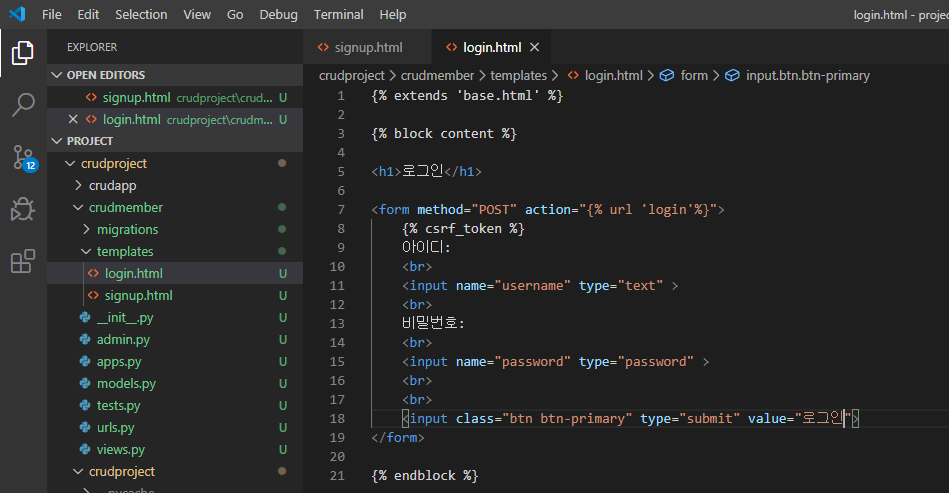
Task: Open the View menu
Action: point(197,15)
